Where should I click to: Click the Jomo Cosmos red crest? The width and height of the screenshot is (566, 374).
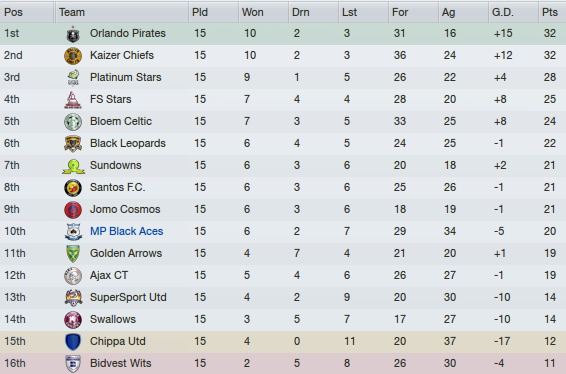coord(73,210)
